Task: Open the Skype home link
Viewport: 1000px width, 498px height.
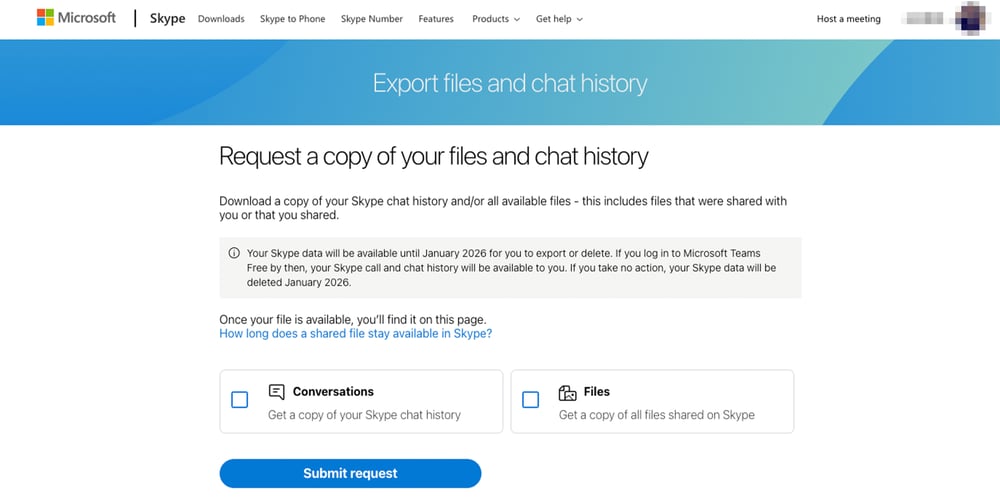Action: point(167,18)
